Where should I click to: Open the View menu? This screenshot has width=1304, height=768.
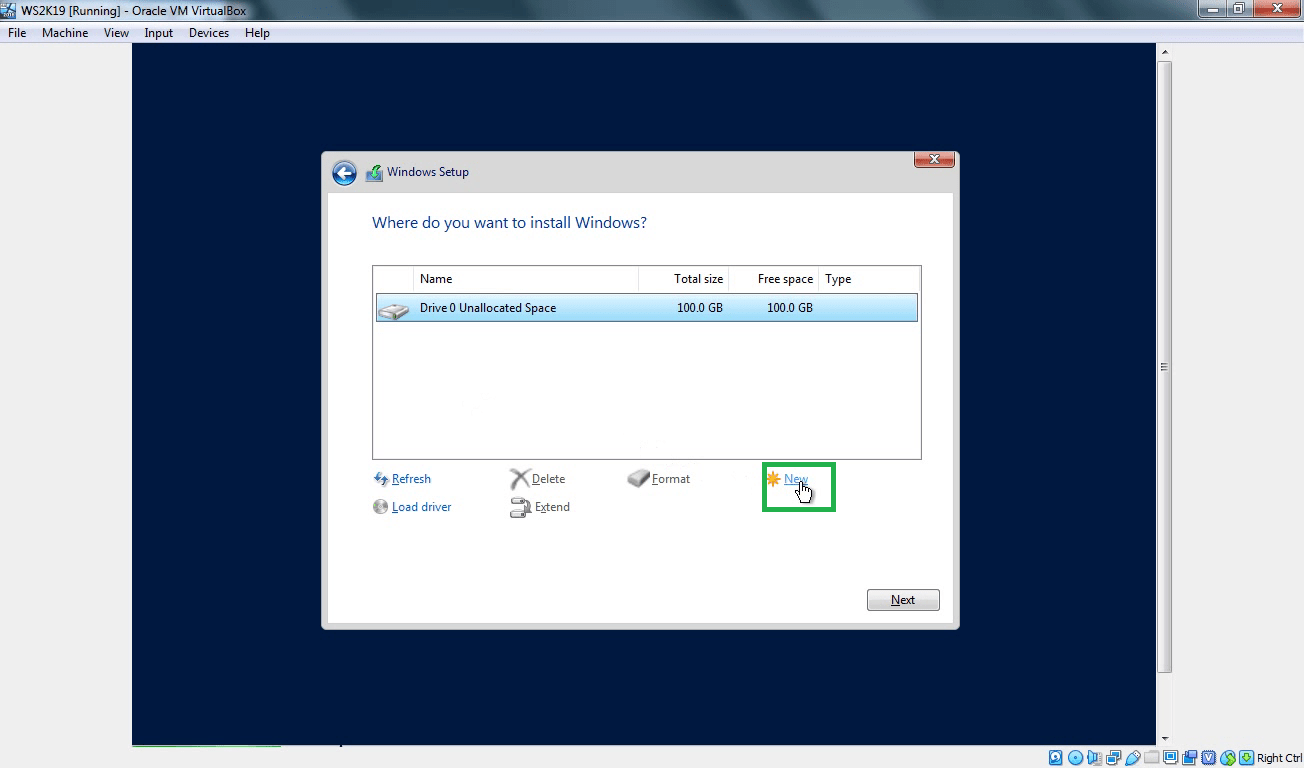pos(116,33)
